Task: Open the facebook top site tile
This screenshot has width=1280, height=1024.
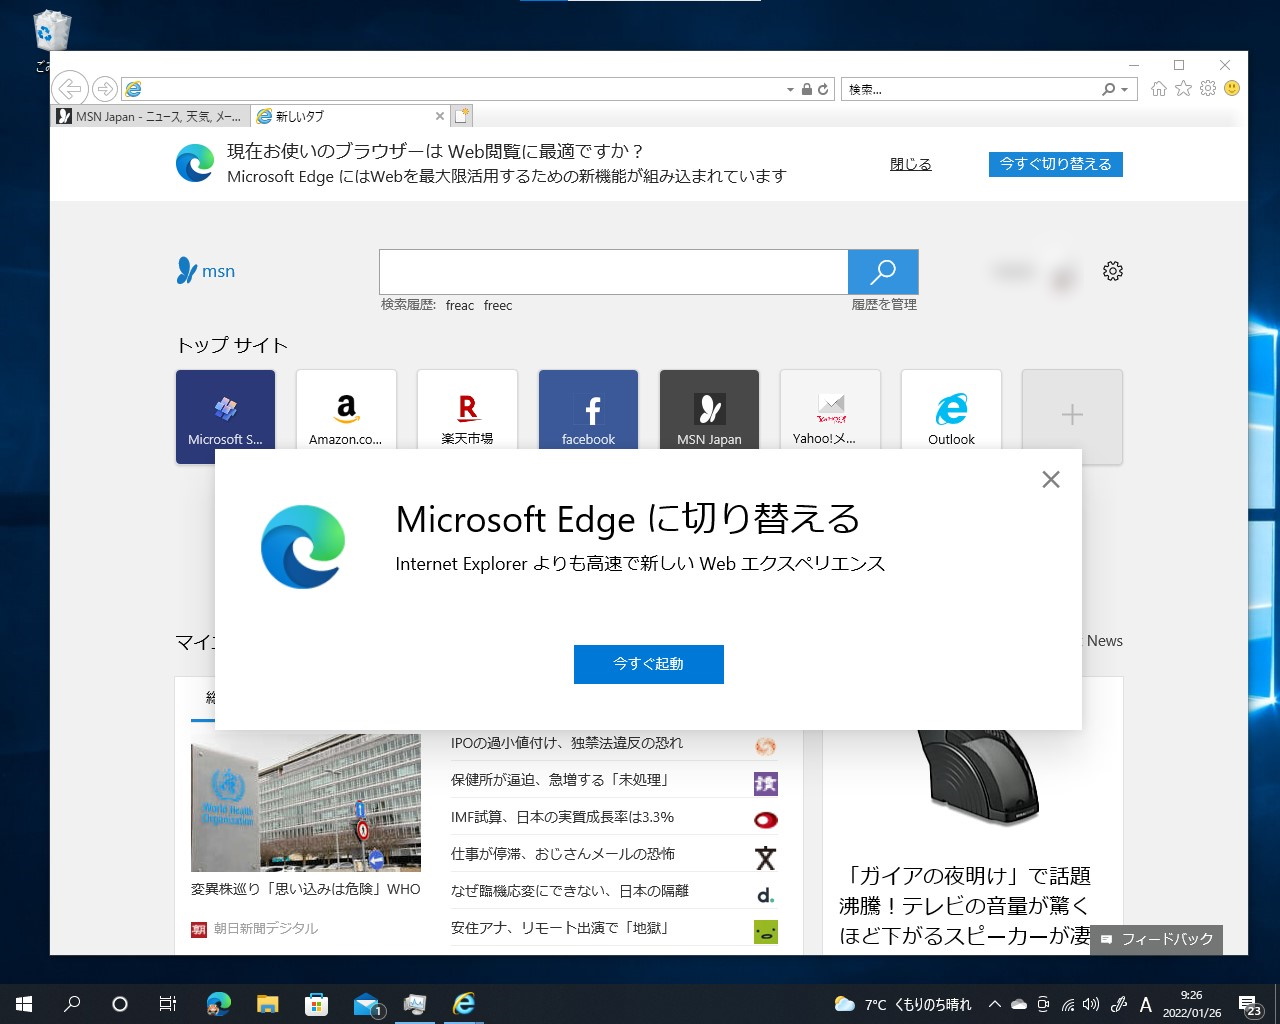Action: pyautogui.click(x=588, y=410)
